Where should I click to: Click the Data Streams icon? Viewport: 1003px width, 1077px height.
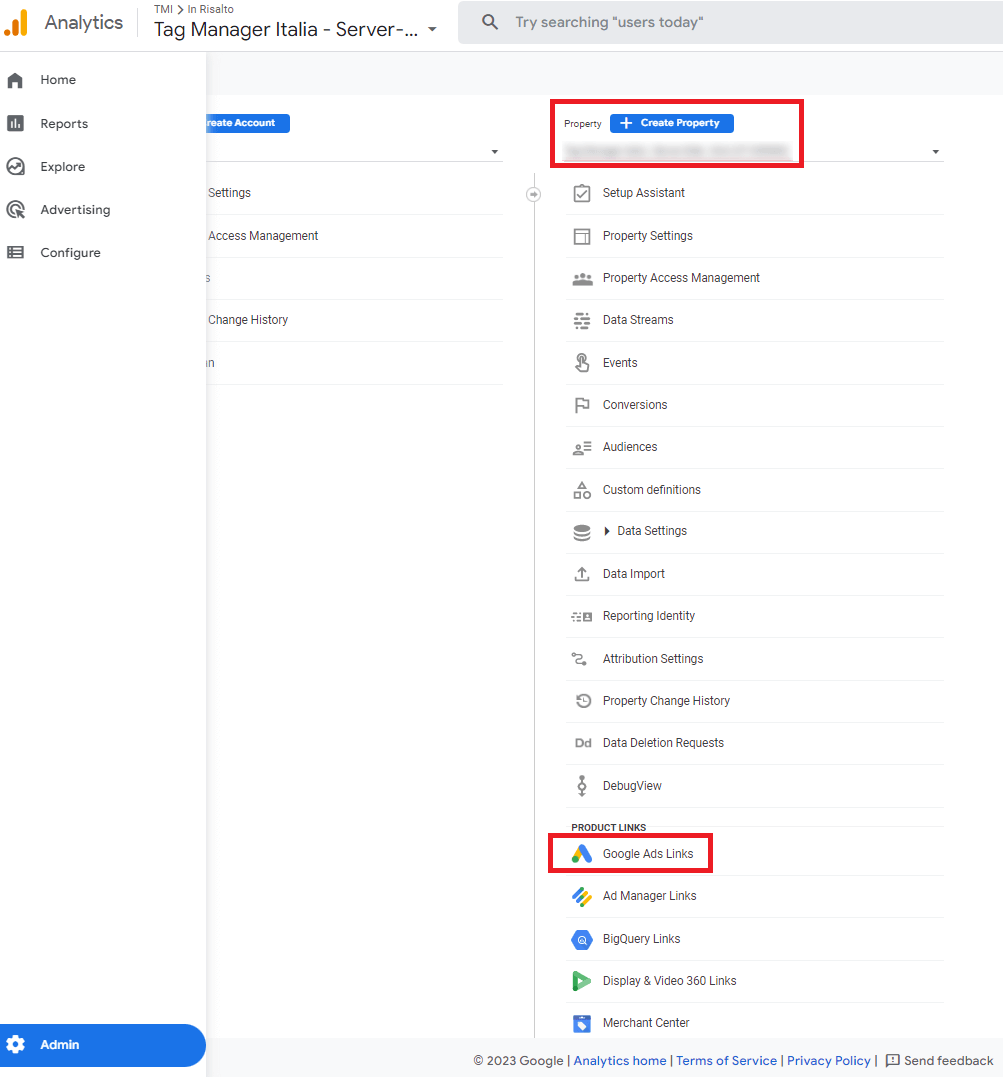point(582,320)
